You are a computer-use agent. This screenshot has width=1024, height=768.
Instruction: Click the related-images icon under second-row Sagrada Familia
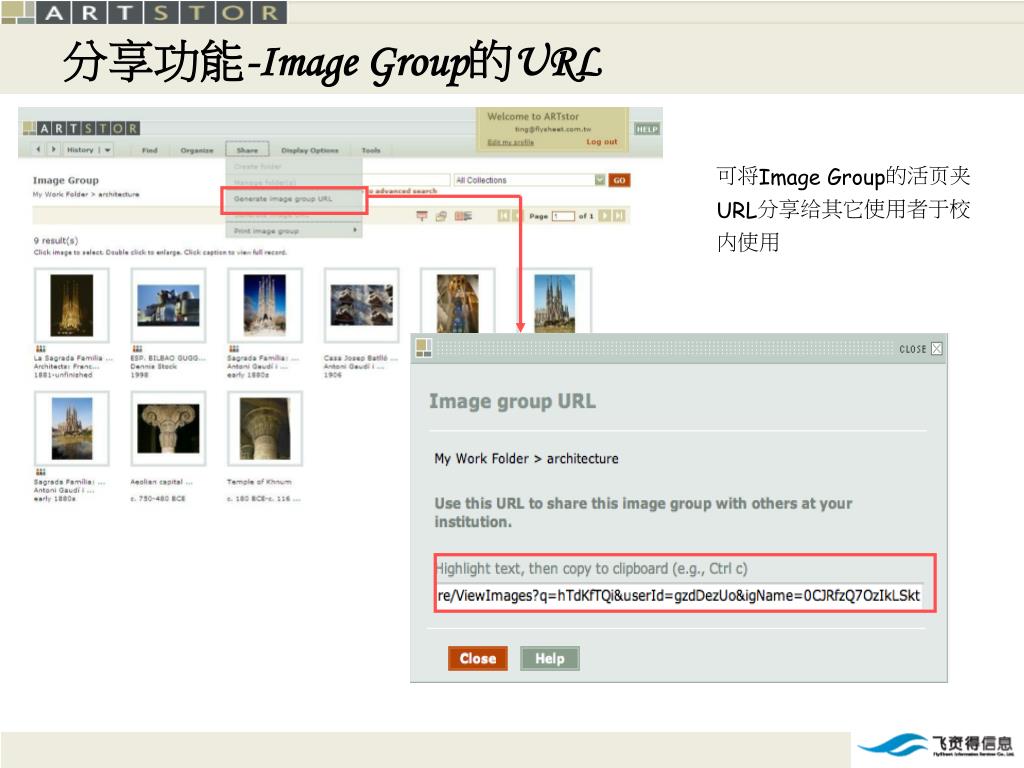coord(40,472)
